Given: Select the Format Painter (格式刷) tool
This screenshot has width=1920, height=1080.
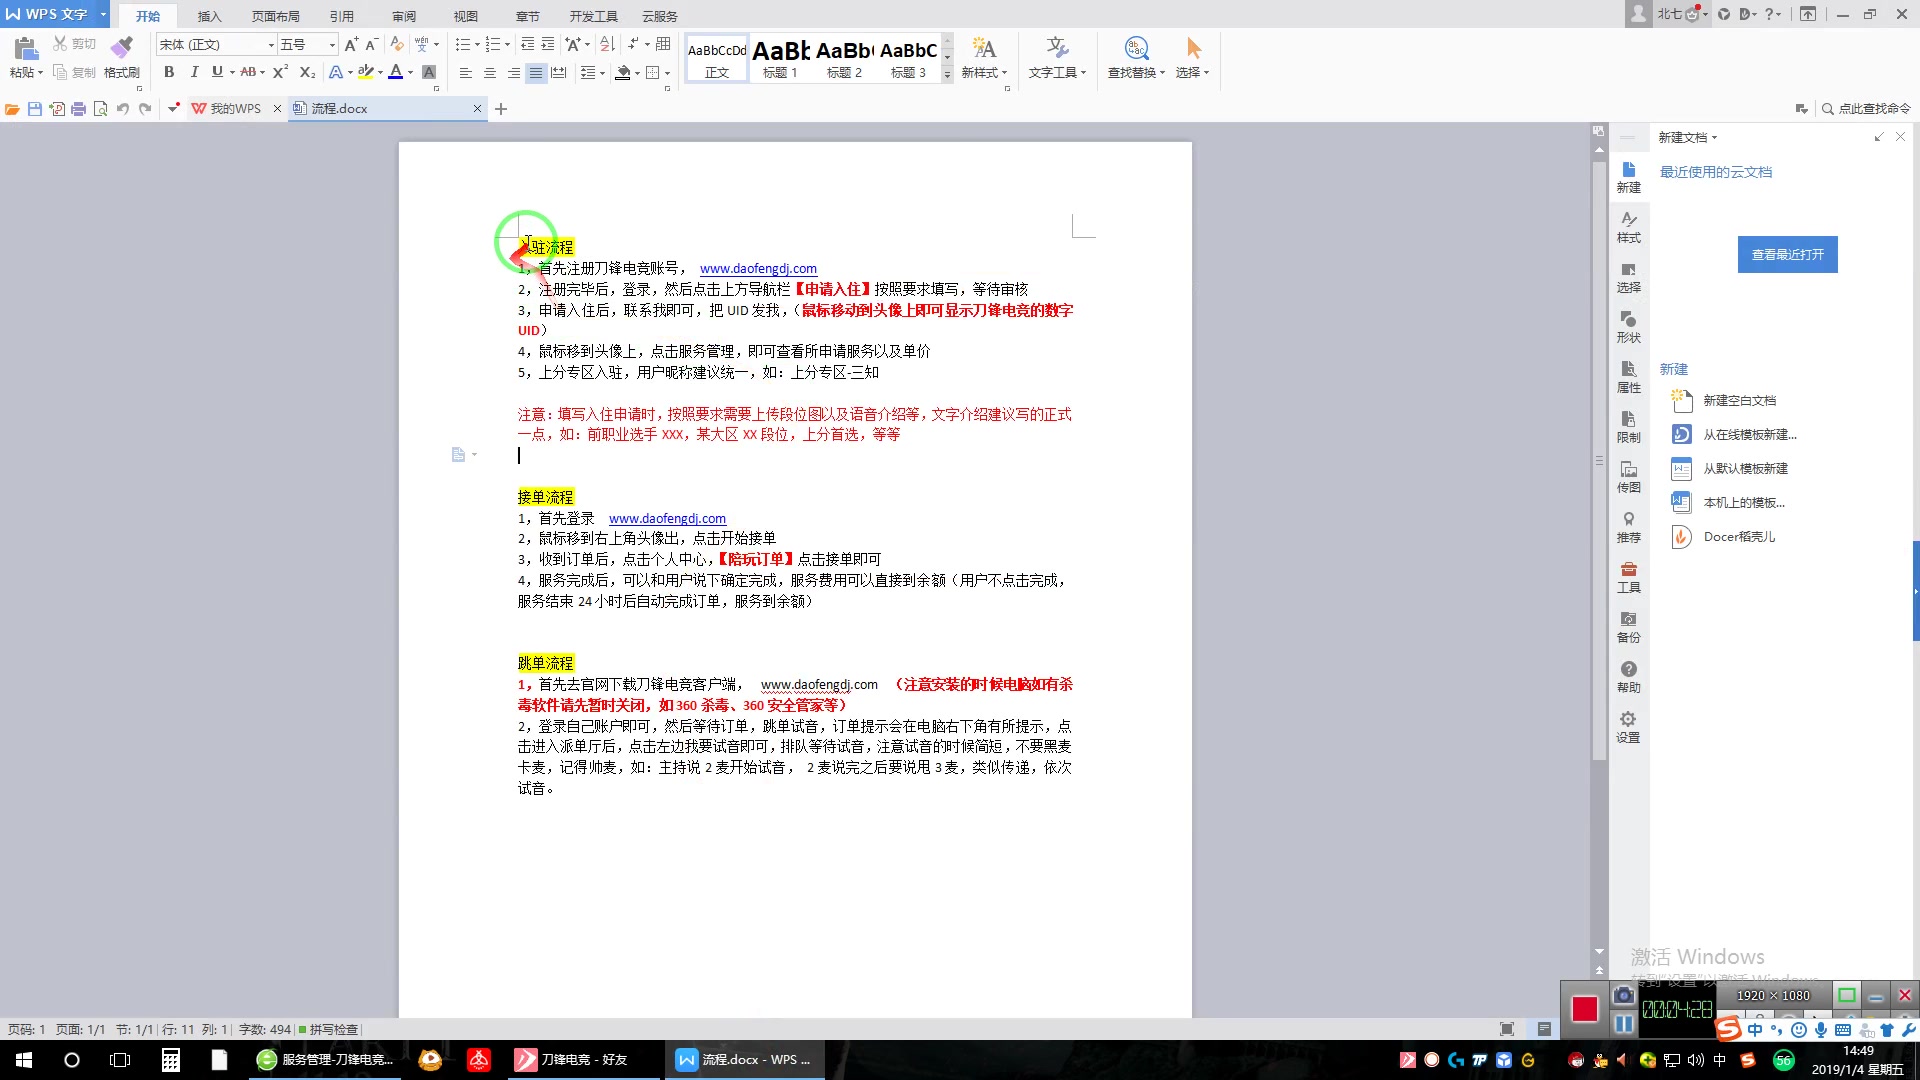Looking at the screenshot, I should (121, 58).
